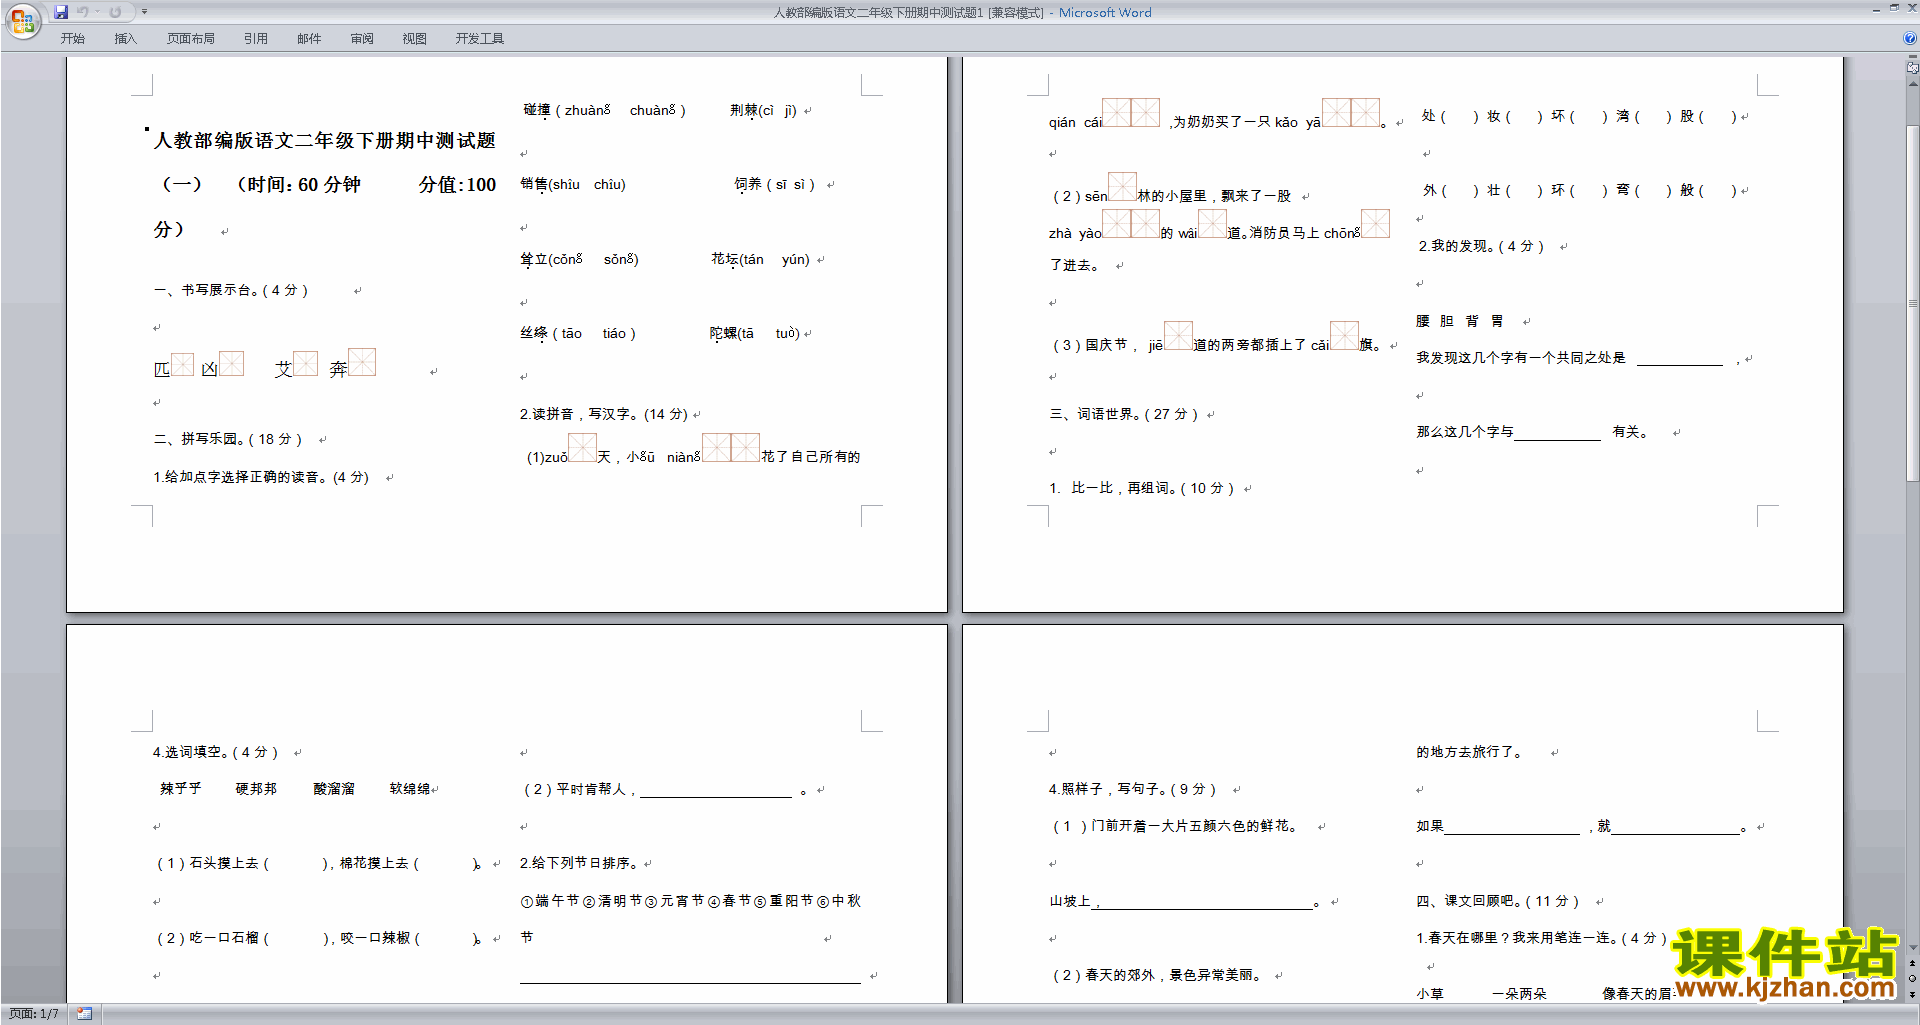
Task: Save document with the floppy disk icon
Action: pos(61,12)
